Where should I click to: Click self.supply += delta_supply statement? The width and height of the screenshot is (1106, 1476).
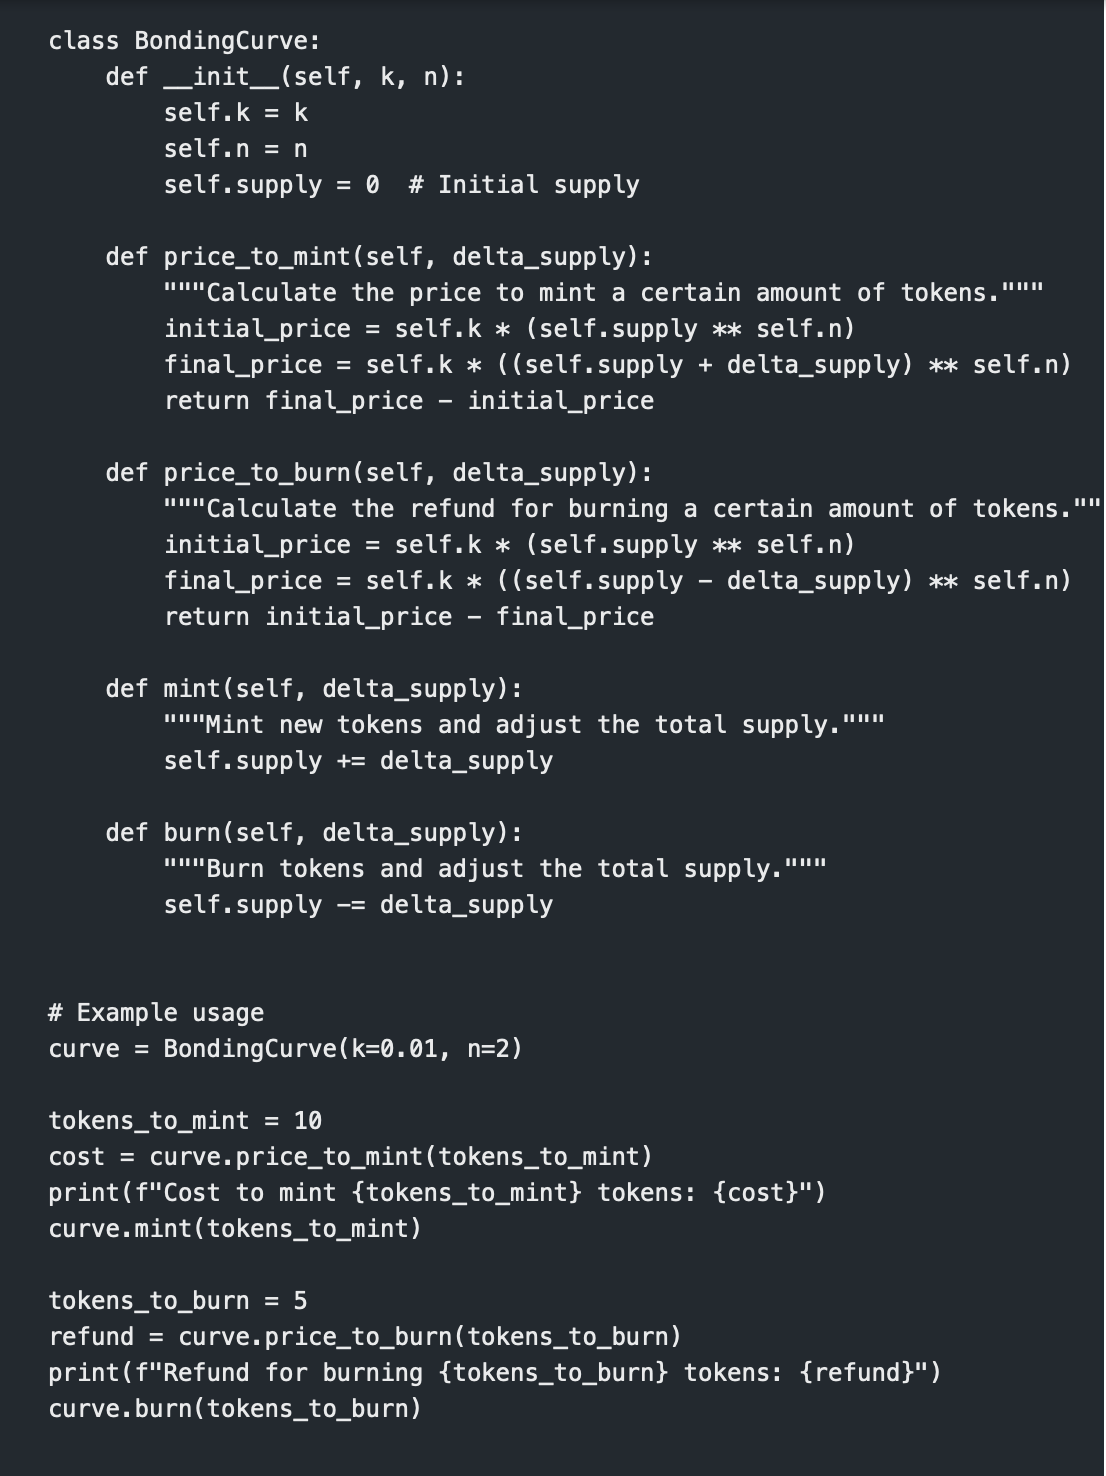(359, 761)
